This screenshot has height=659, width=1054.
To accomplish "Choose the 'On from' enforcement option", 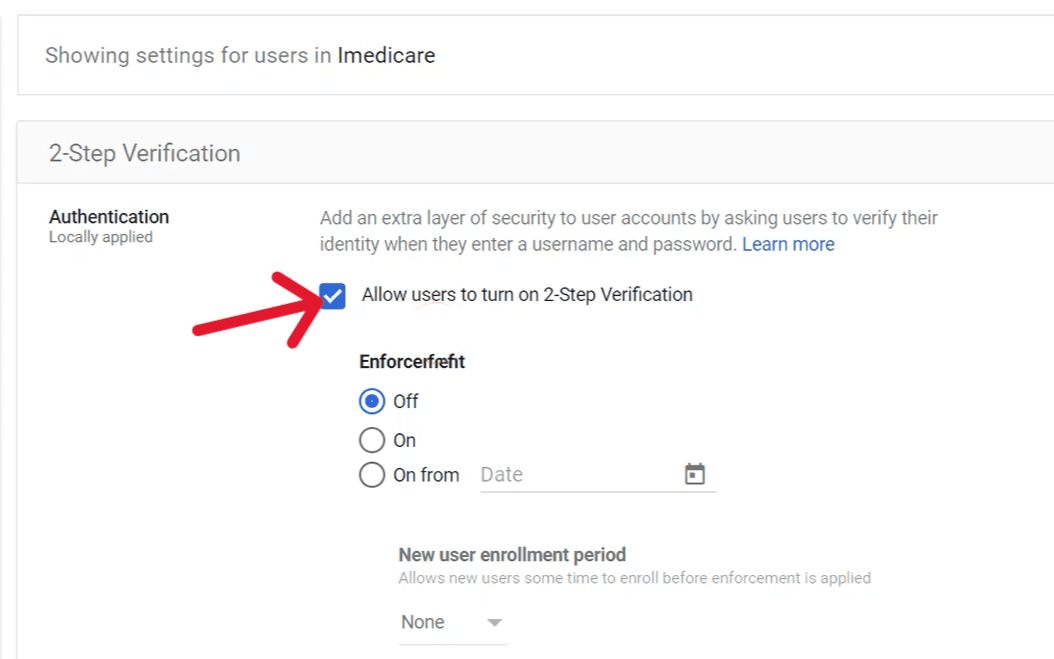I will 372,474.
